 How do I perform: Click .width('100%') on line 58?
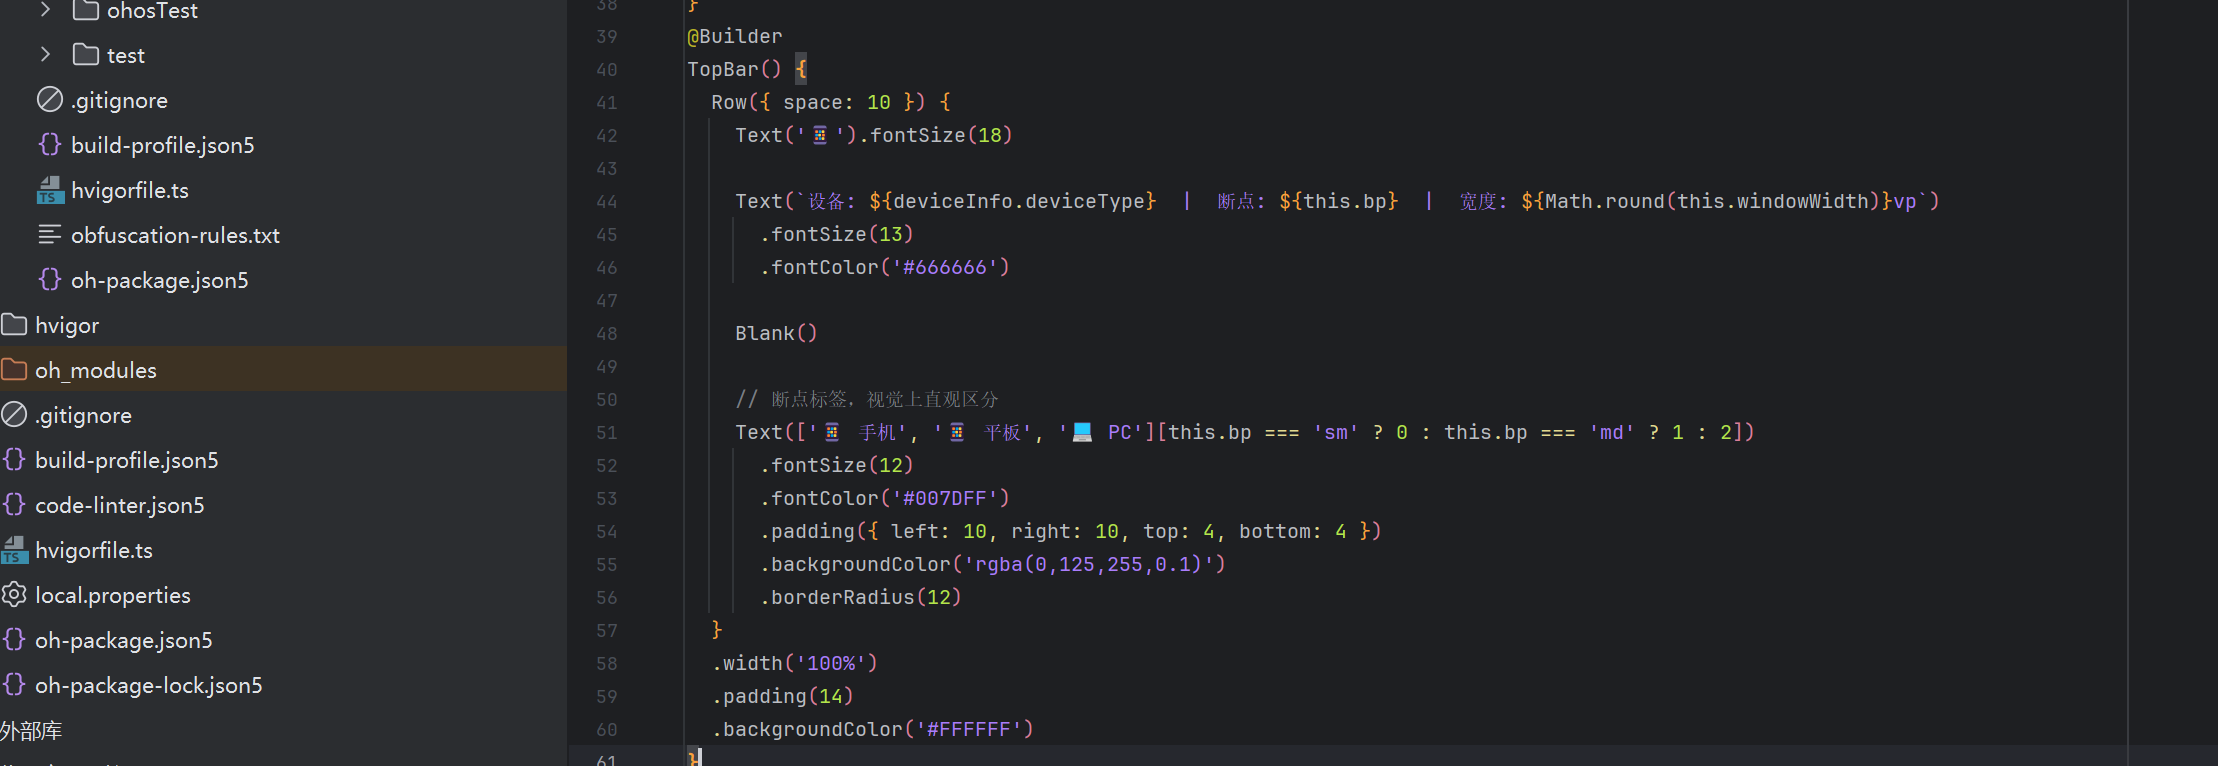coord(795,663)
